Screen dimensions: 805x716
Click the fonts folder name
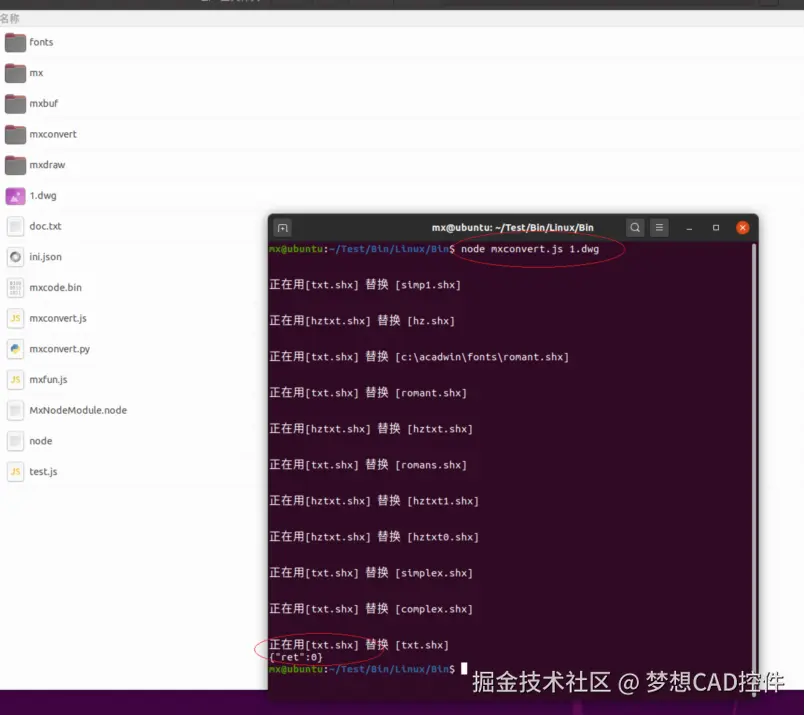point(41,42)
